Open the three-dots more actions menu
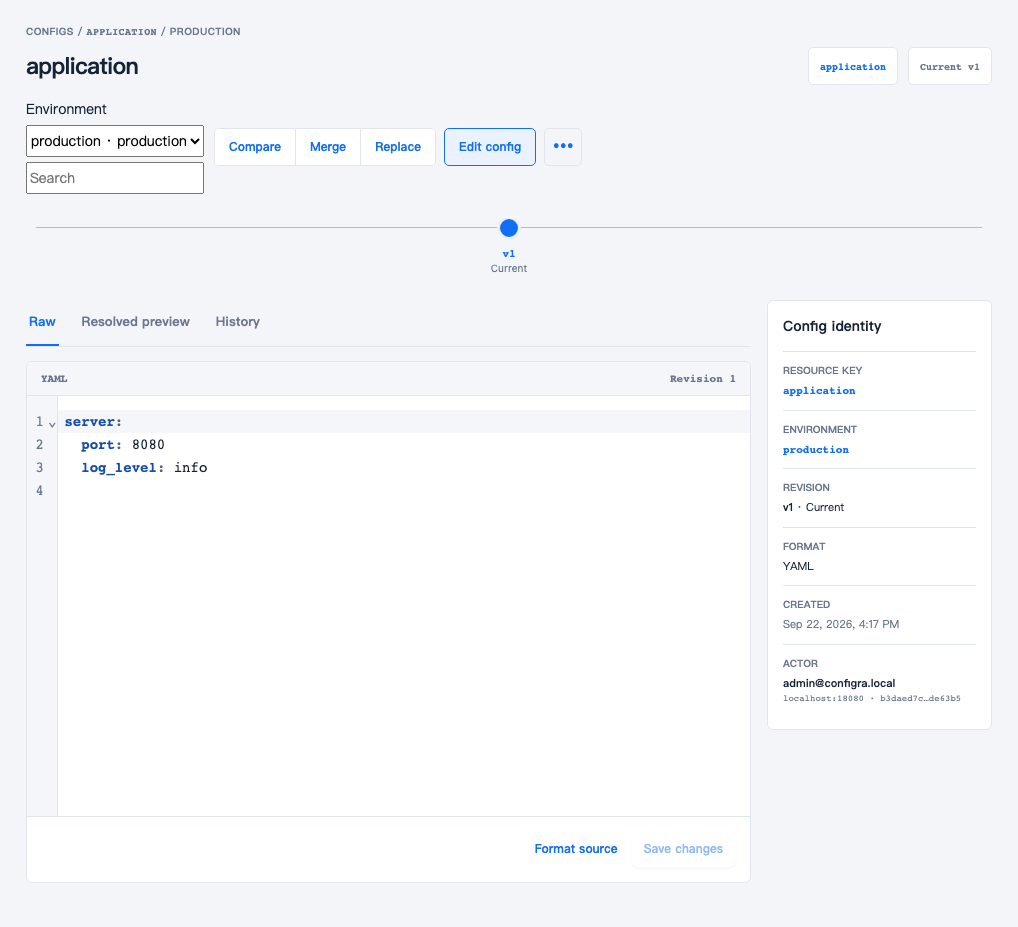 pos(562,147)
